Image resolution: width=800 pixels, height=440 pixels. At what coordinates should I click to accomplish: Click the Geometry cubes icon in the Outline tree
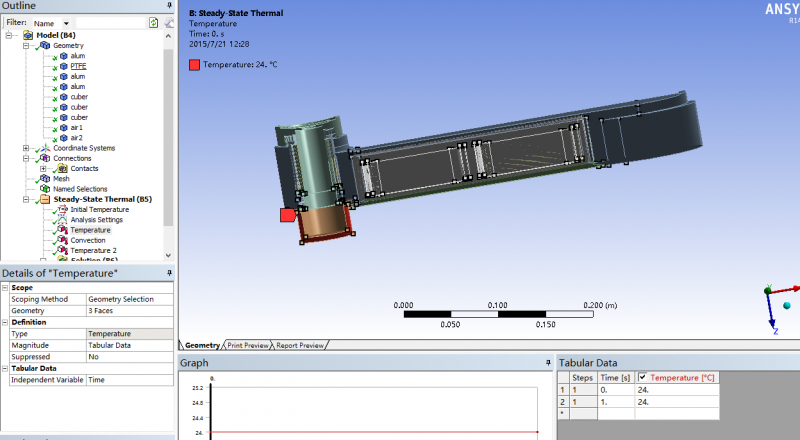(45, 45)
